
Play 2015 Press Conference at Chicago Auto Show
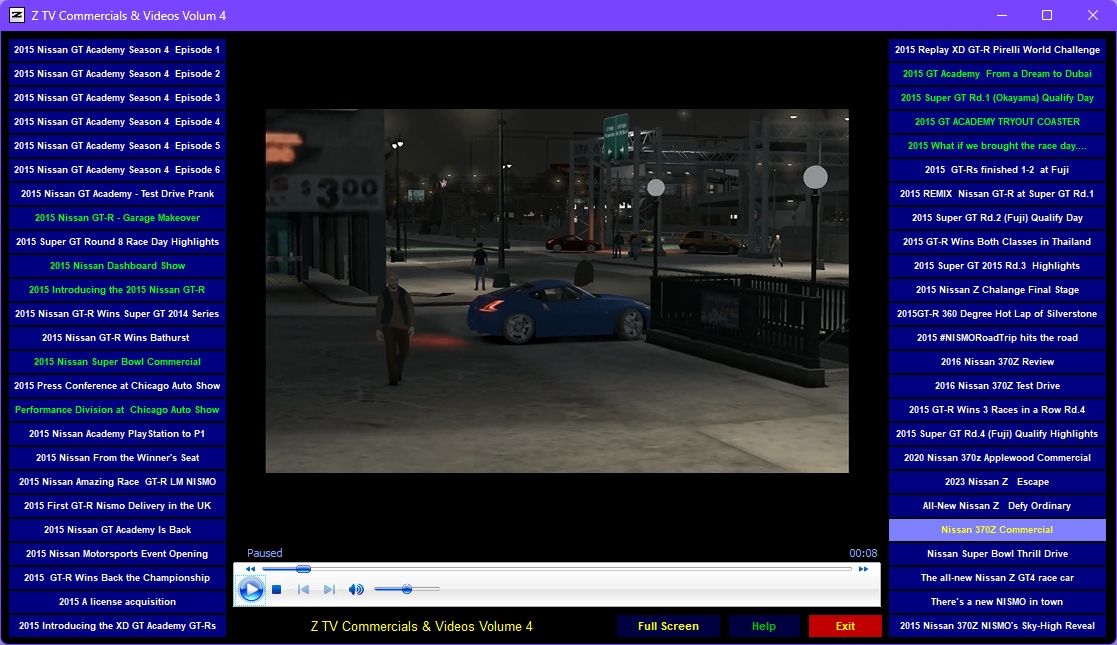click(118, 386)
